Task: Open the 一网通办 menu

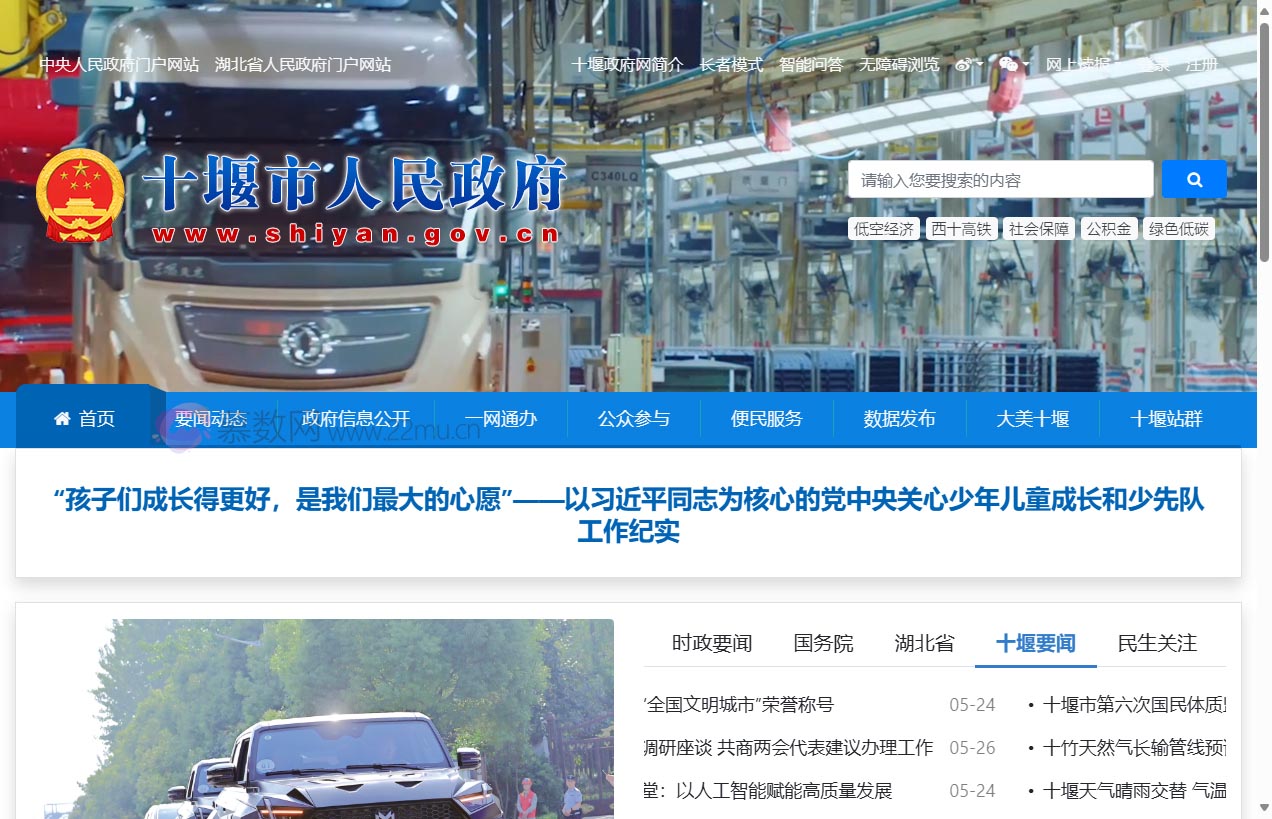Action: pyautogui.click(x=501, y=418)
